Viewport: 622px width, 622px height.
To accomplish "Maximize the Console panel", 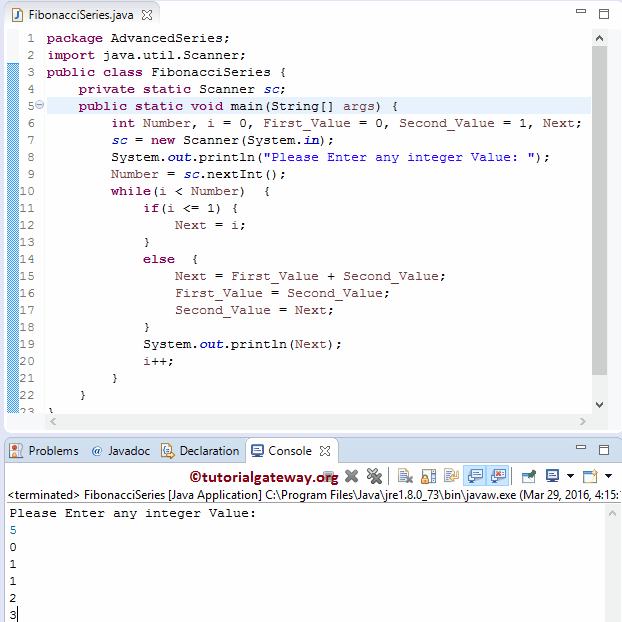I will click(x=604, y=450).
